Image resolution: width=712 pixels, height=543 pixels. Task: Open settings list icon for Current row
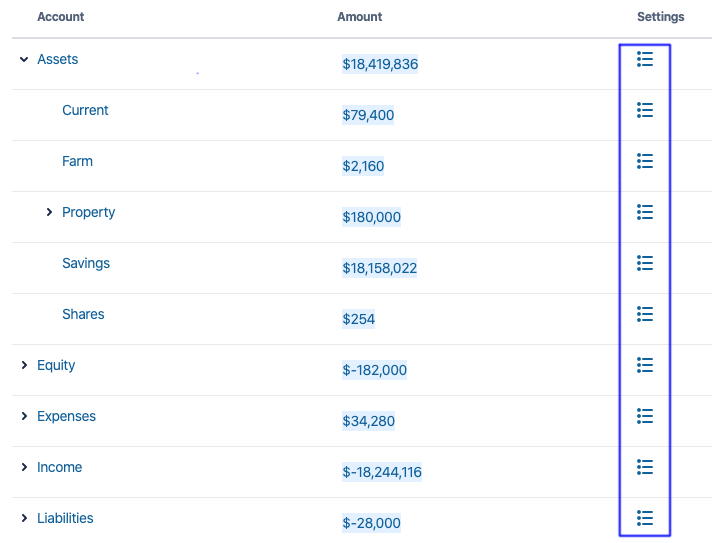click(645, 110)
